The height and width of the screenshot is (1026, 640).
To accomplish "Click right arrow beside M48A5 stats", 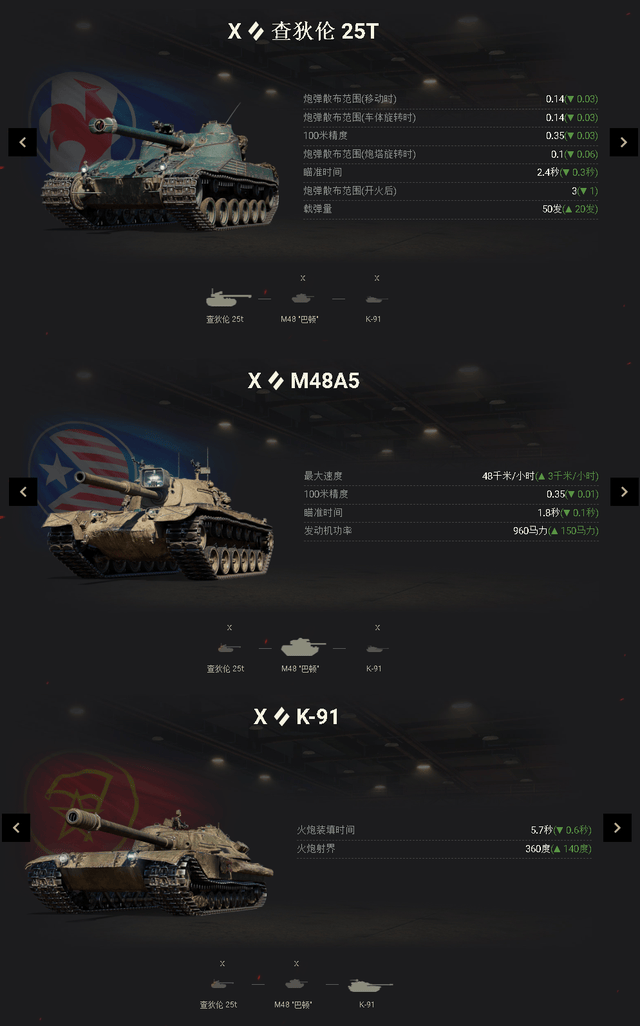I will tap(624, 491).
